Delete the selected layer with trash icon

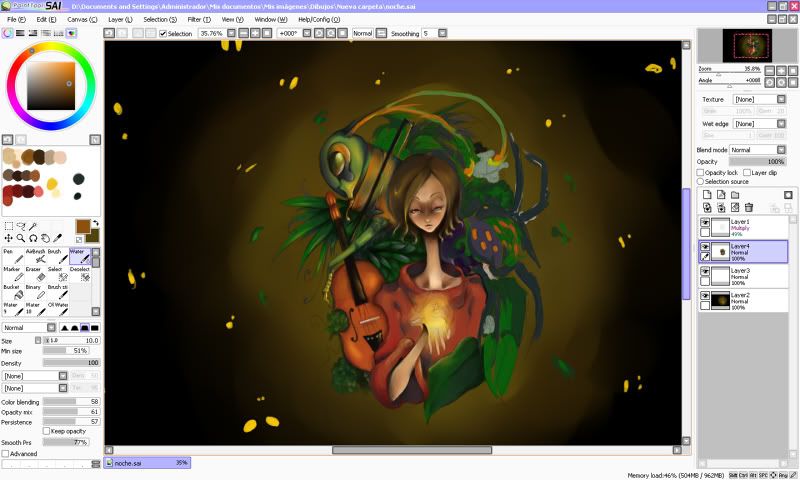click(749, 208)
